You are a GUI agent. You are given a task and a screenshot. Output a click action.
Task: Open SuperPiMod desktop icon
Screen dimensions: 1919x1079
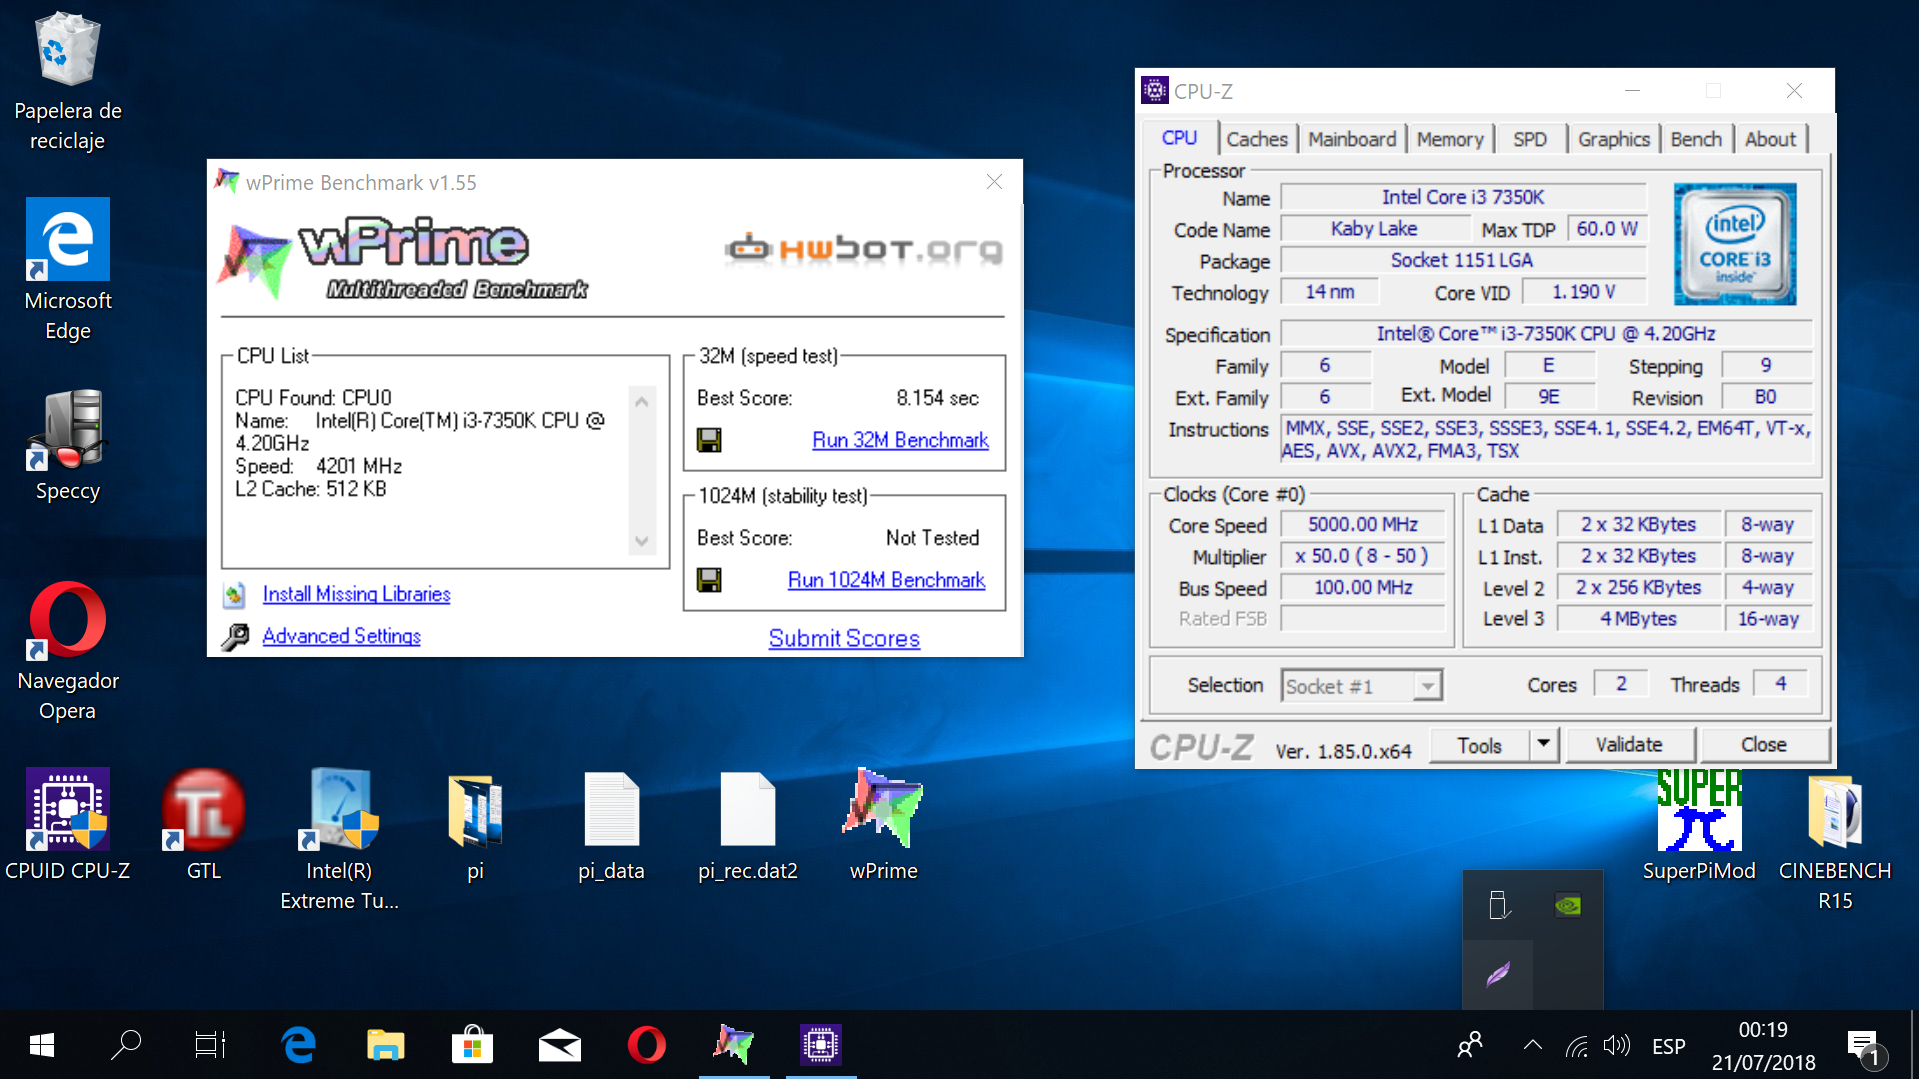click(1699, 826)
